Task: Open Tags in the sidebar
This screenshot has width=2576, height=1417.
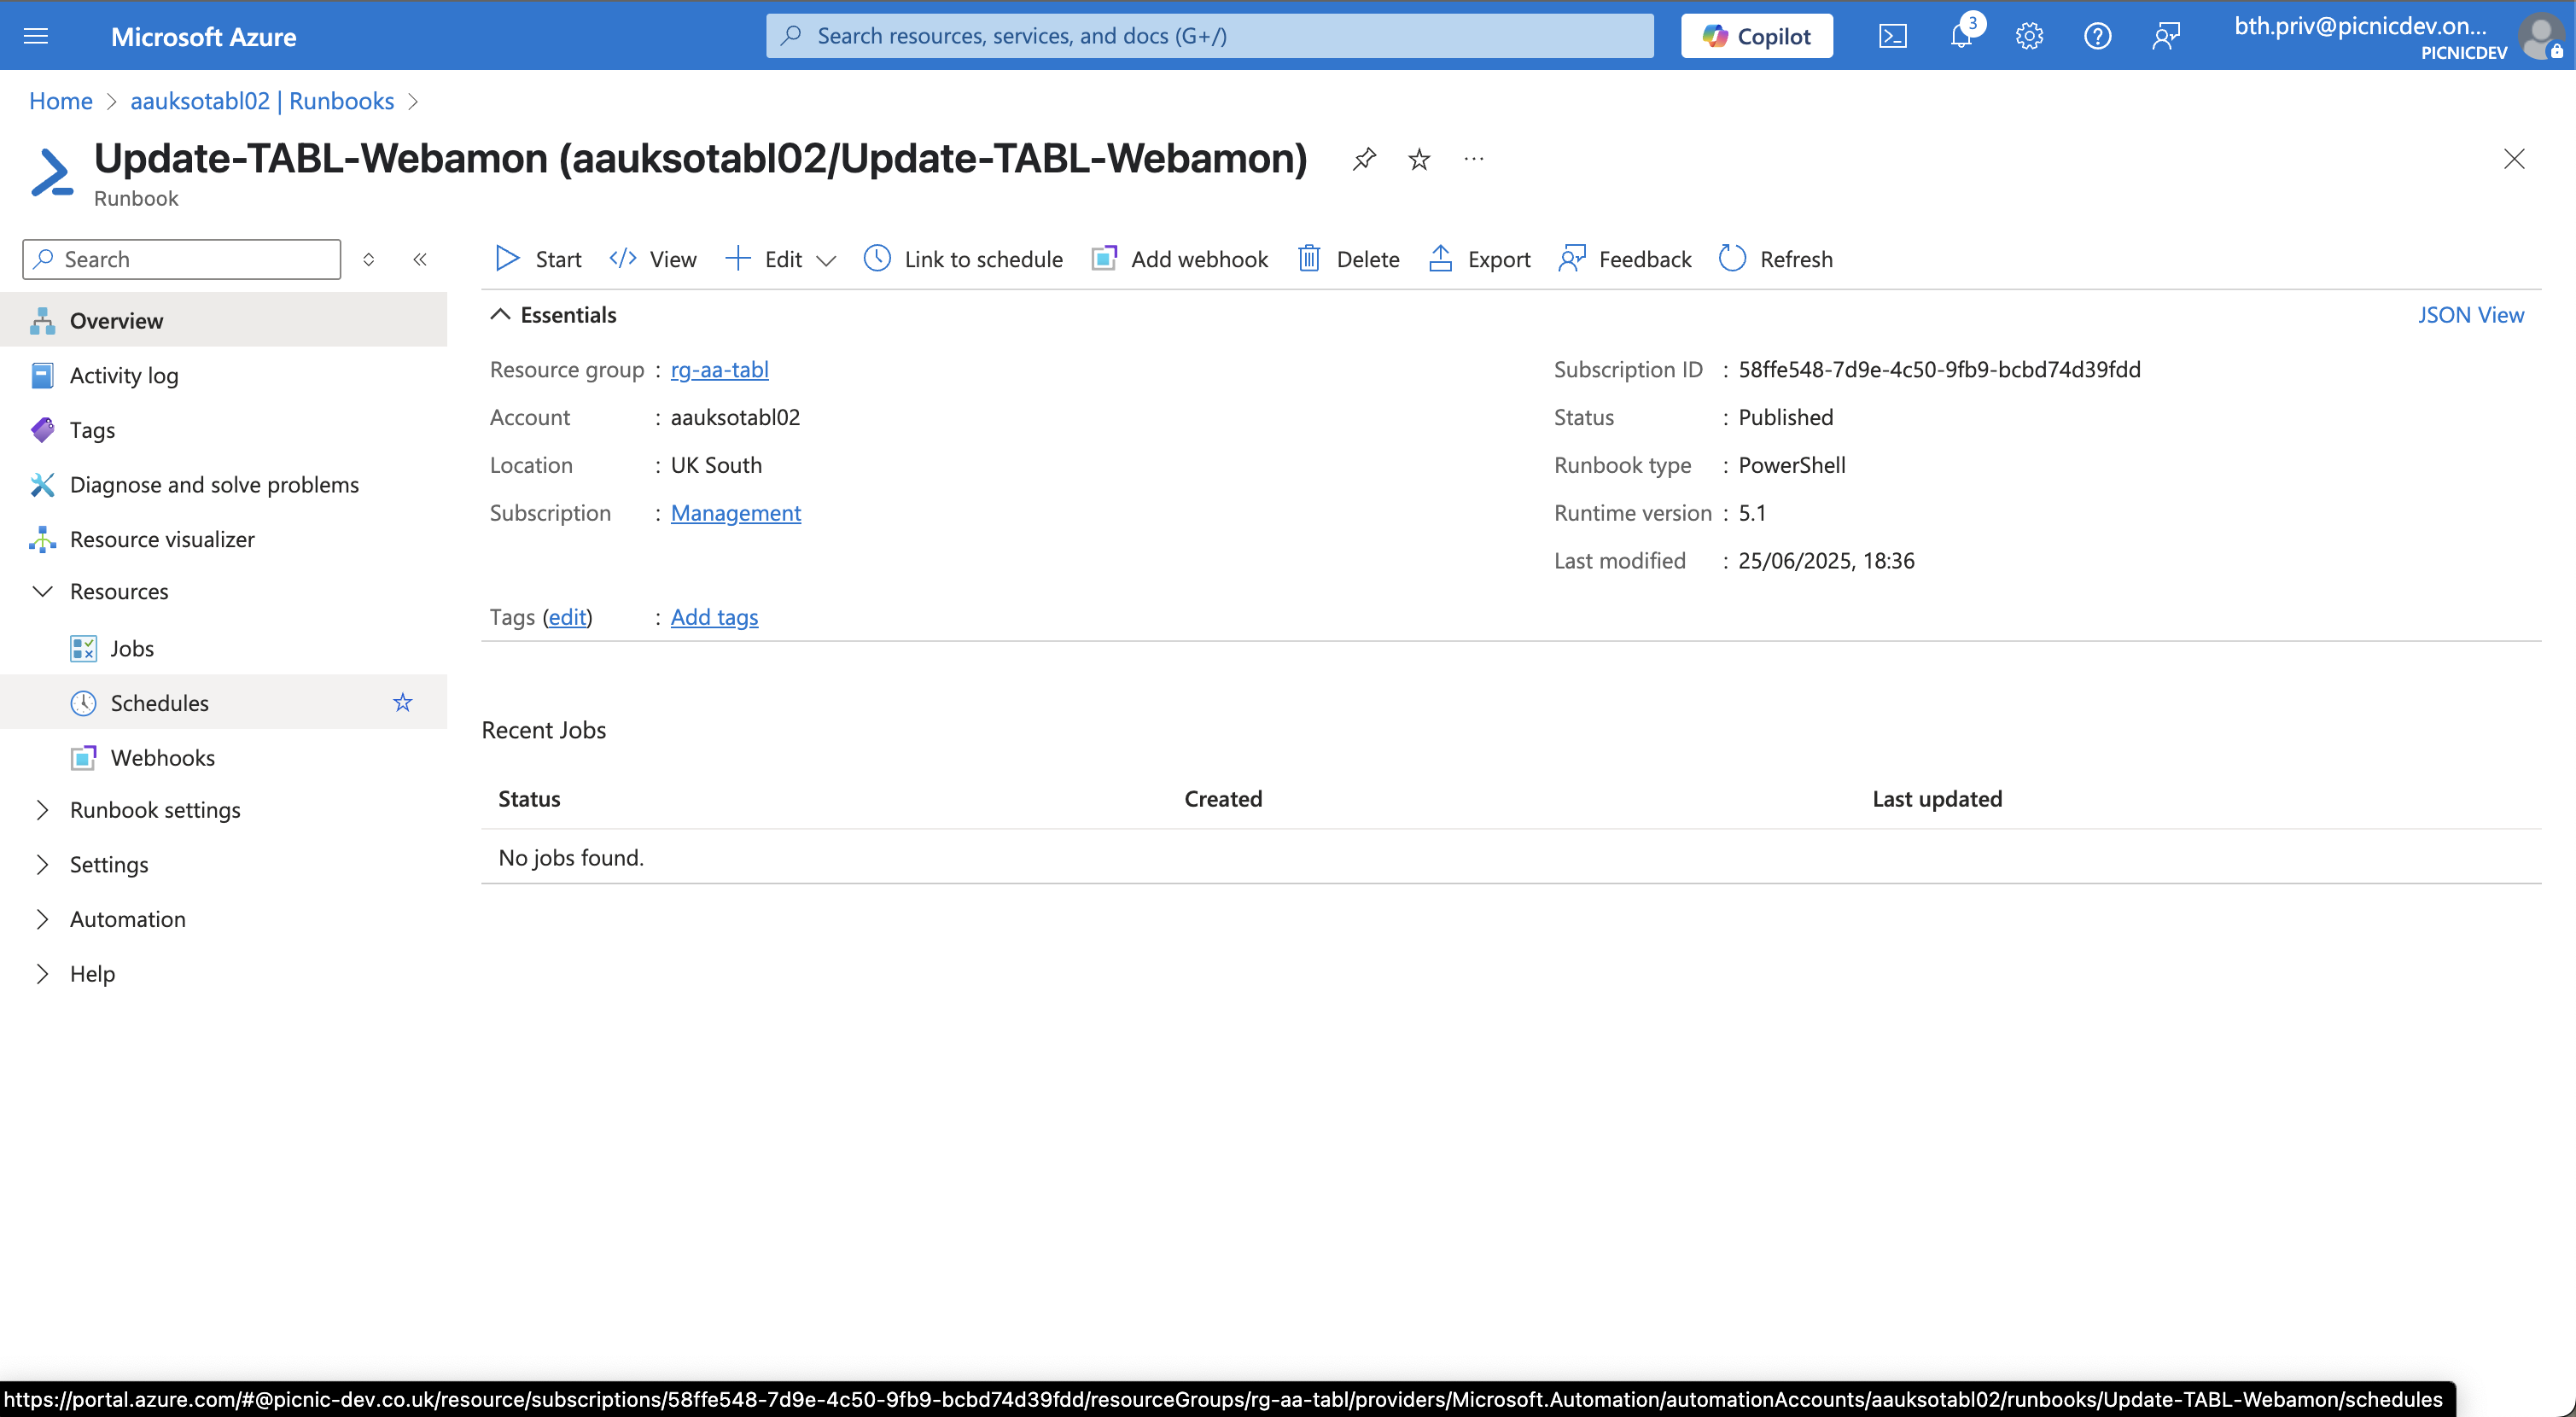Action: (224, 430)
